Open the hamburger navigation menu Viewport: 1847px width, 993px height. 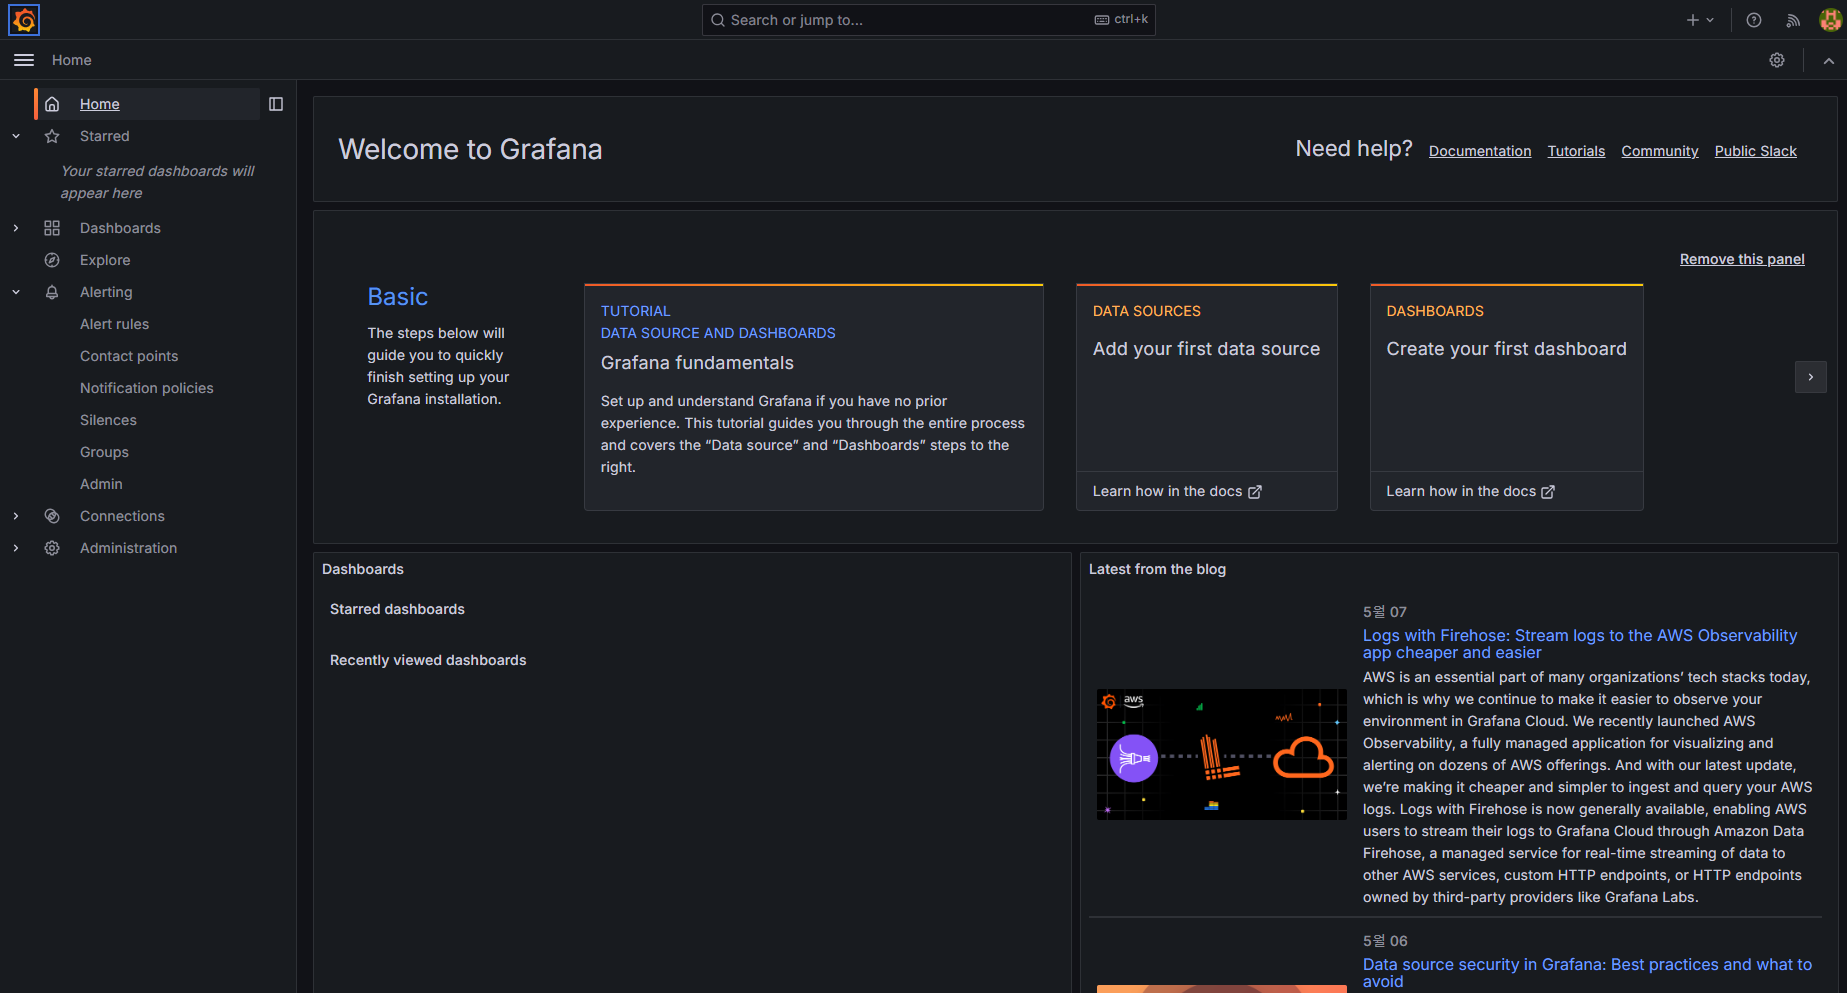(x=24, y=60)
